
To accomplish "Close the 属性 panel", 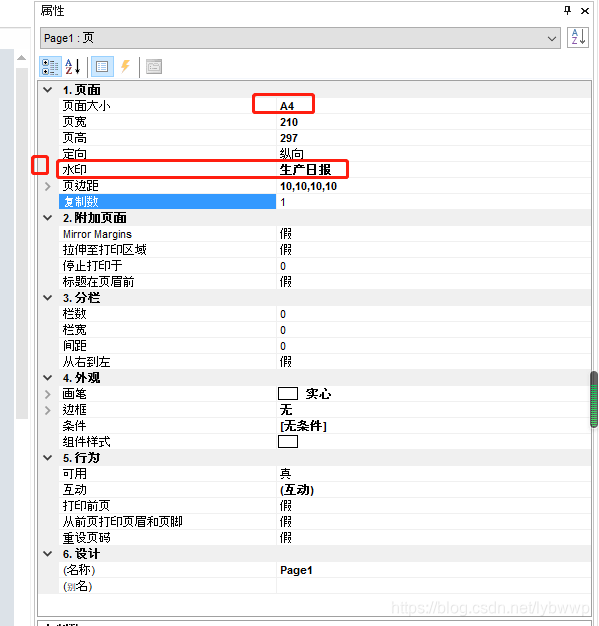I will pyautogui.click(x=585, y=11).
